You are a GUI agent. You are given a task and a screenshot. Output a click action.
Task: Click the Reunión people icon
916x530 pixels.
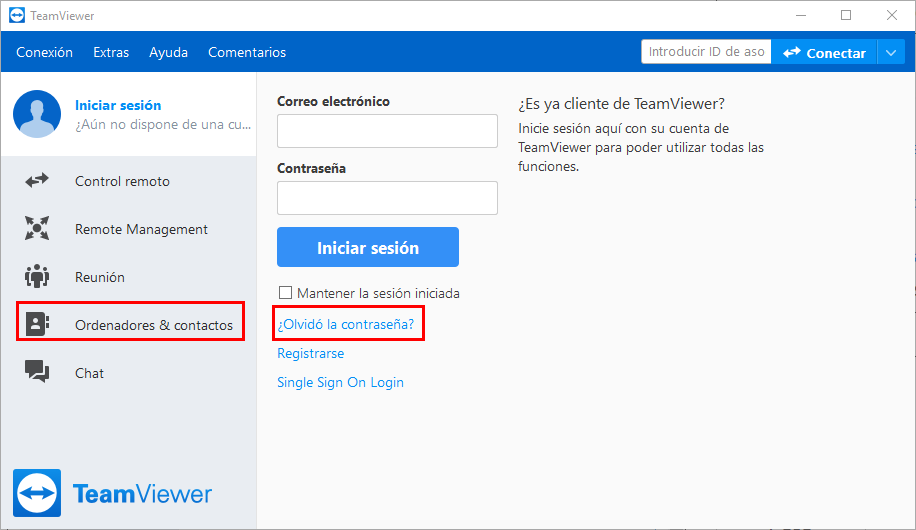pyautogui.click(x=37, y=276)
